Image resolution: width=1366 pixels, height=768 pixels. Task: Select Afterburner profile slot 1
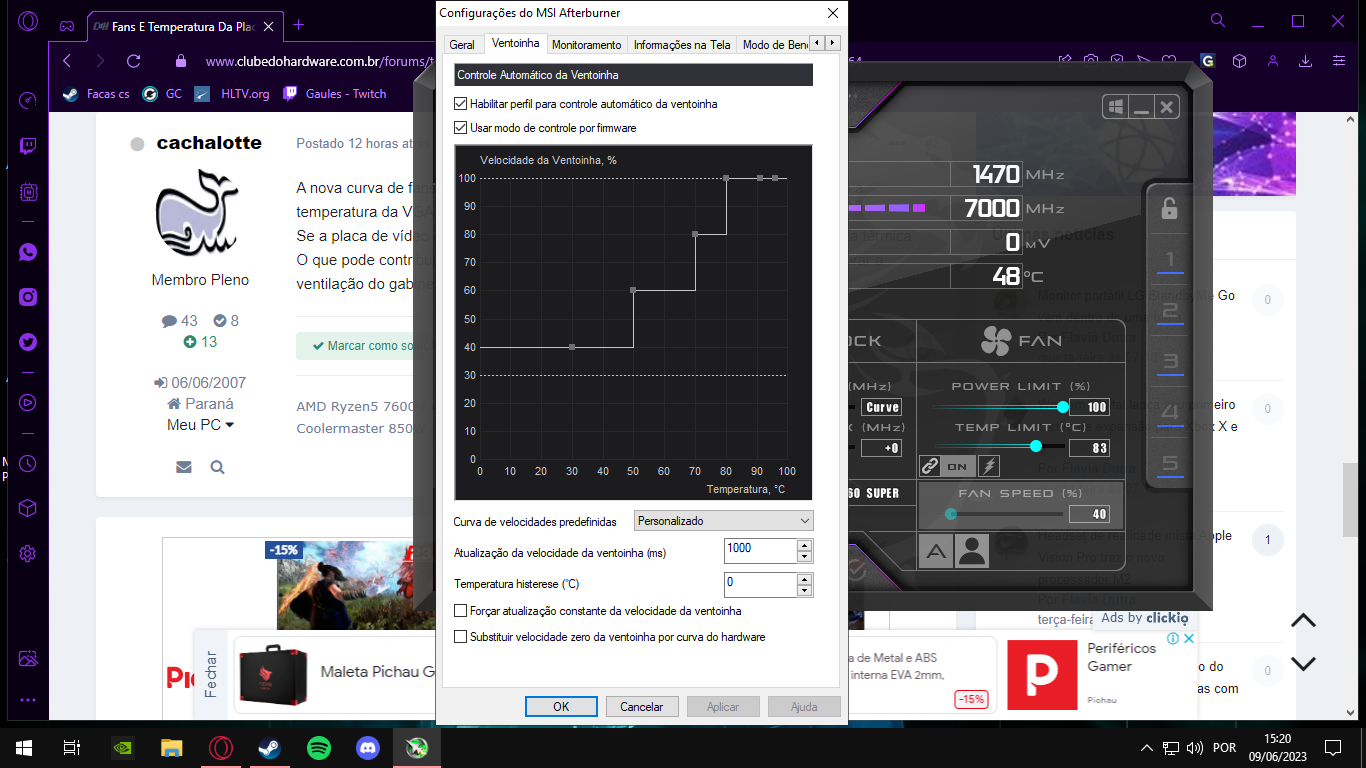pos(1170,261)
